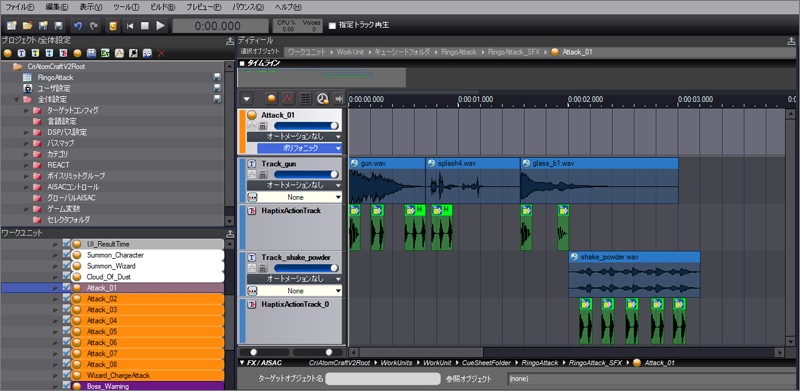Click the red X delete icon
Image resolution: width=800 pixels, height=391 pixels.
[161, 53]
